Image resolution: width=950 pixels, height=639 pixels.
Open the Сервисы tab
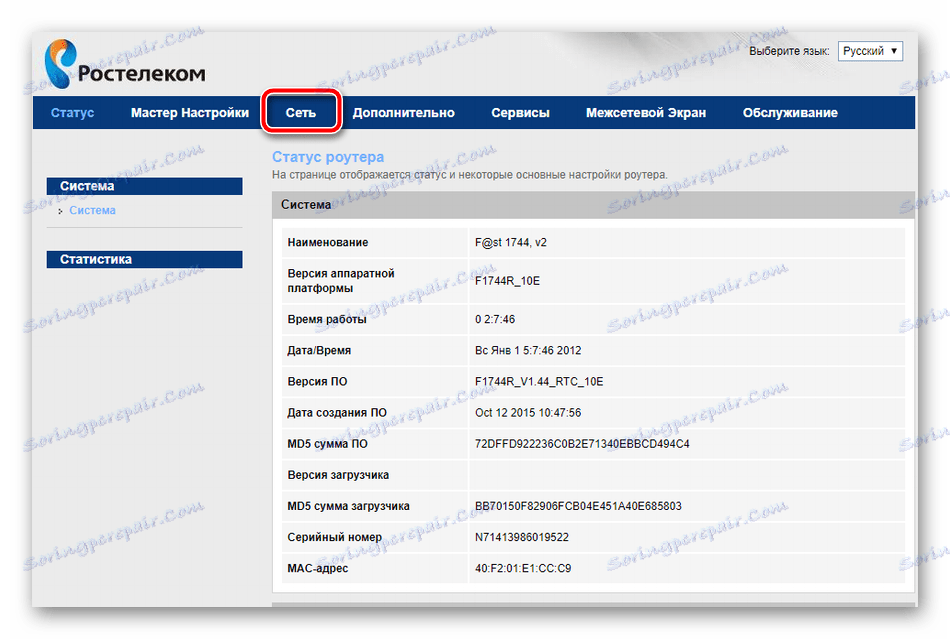(519, 112)
